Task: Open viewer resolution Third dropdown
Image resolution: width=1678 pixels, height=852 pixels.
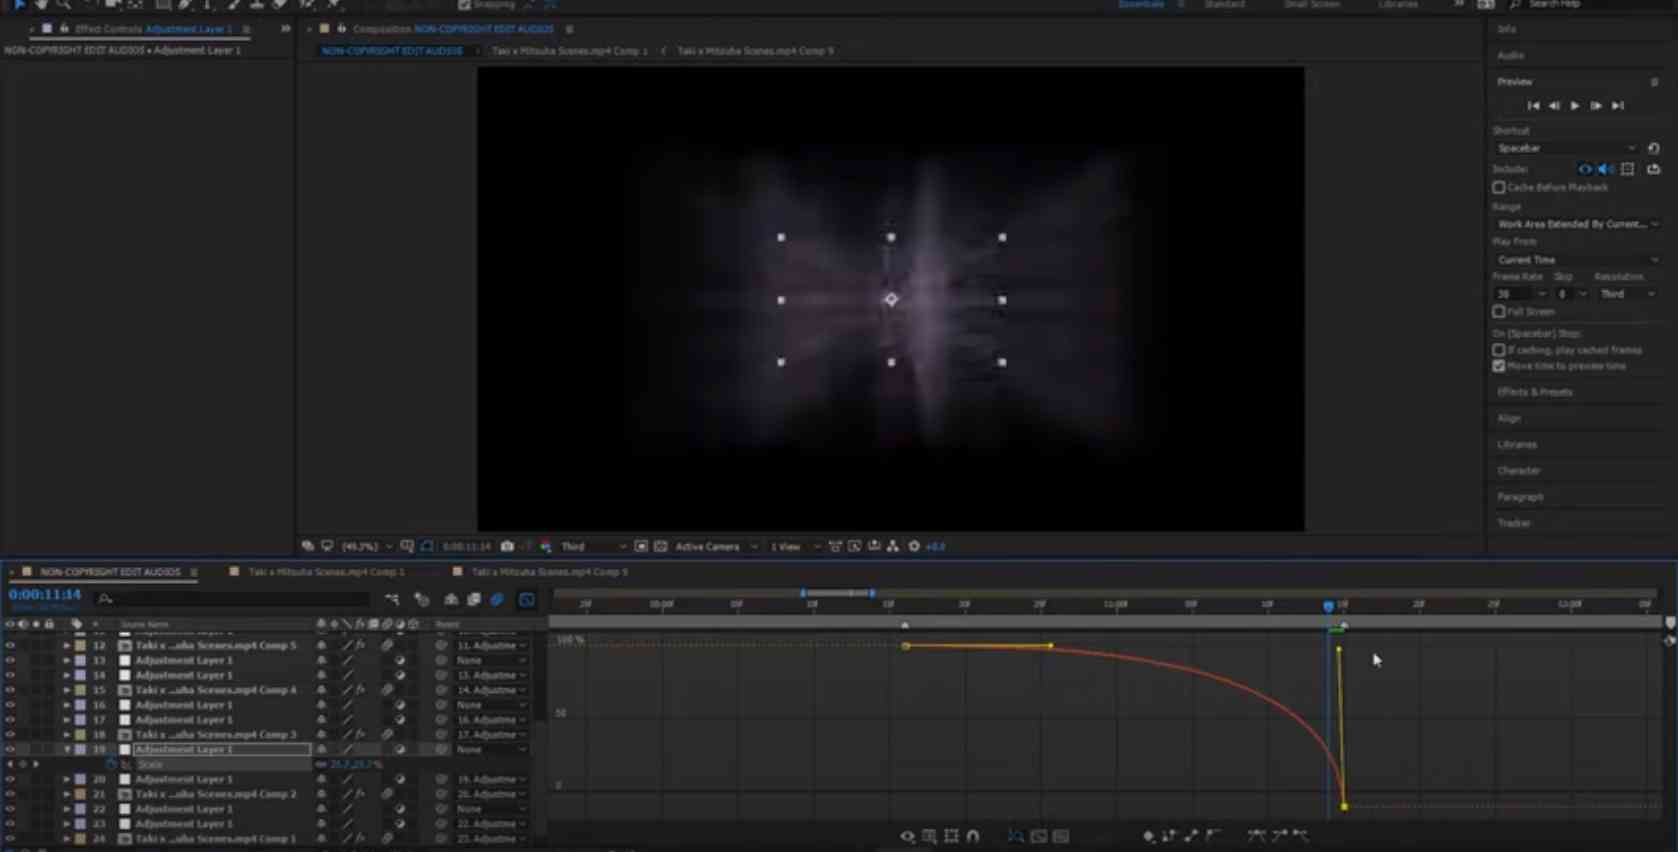Action: coord(593,547)
